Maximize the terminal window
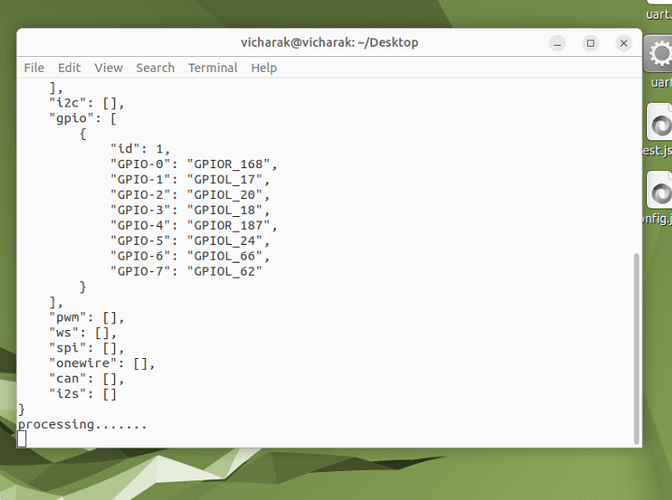Image resolution: width=672 pixels, height=500 pixels. pos(591,43)
